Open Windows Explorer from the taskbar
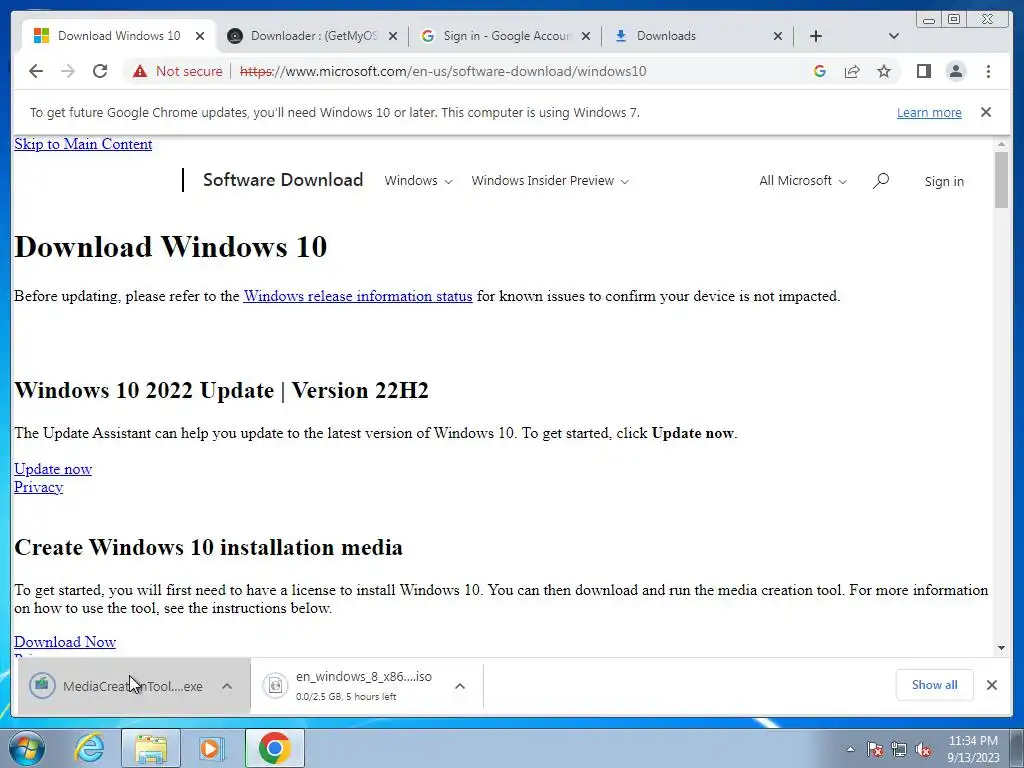 tap(151, 748)
